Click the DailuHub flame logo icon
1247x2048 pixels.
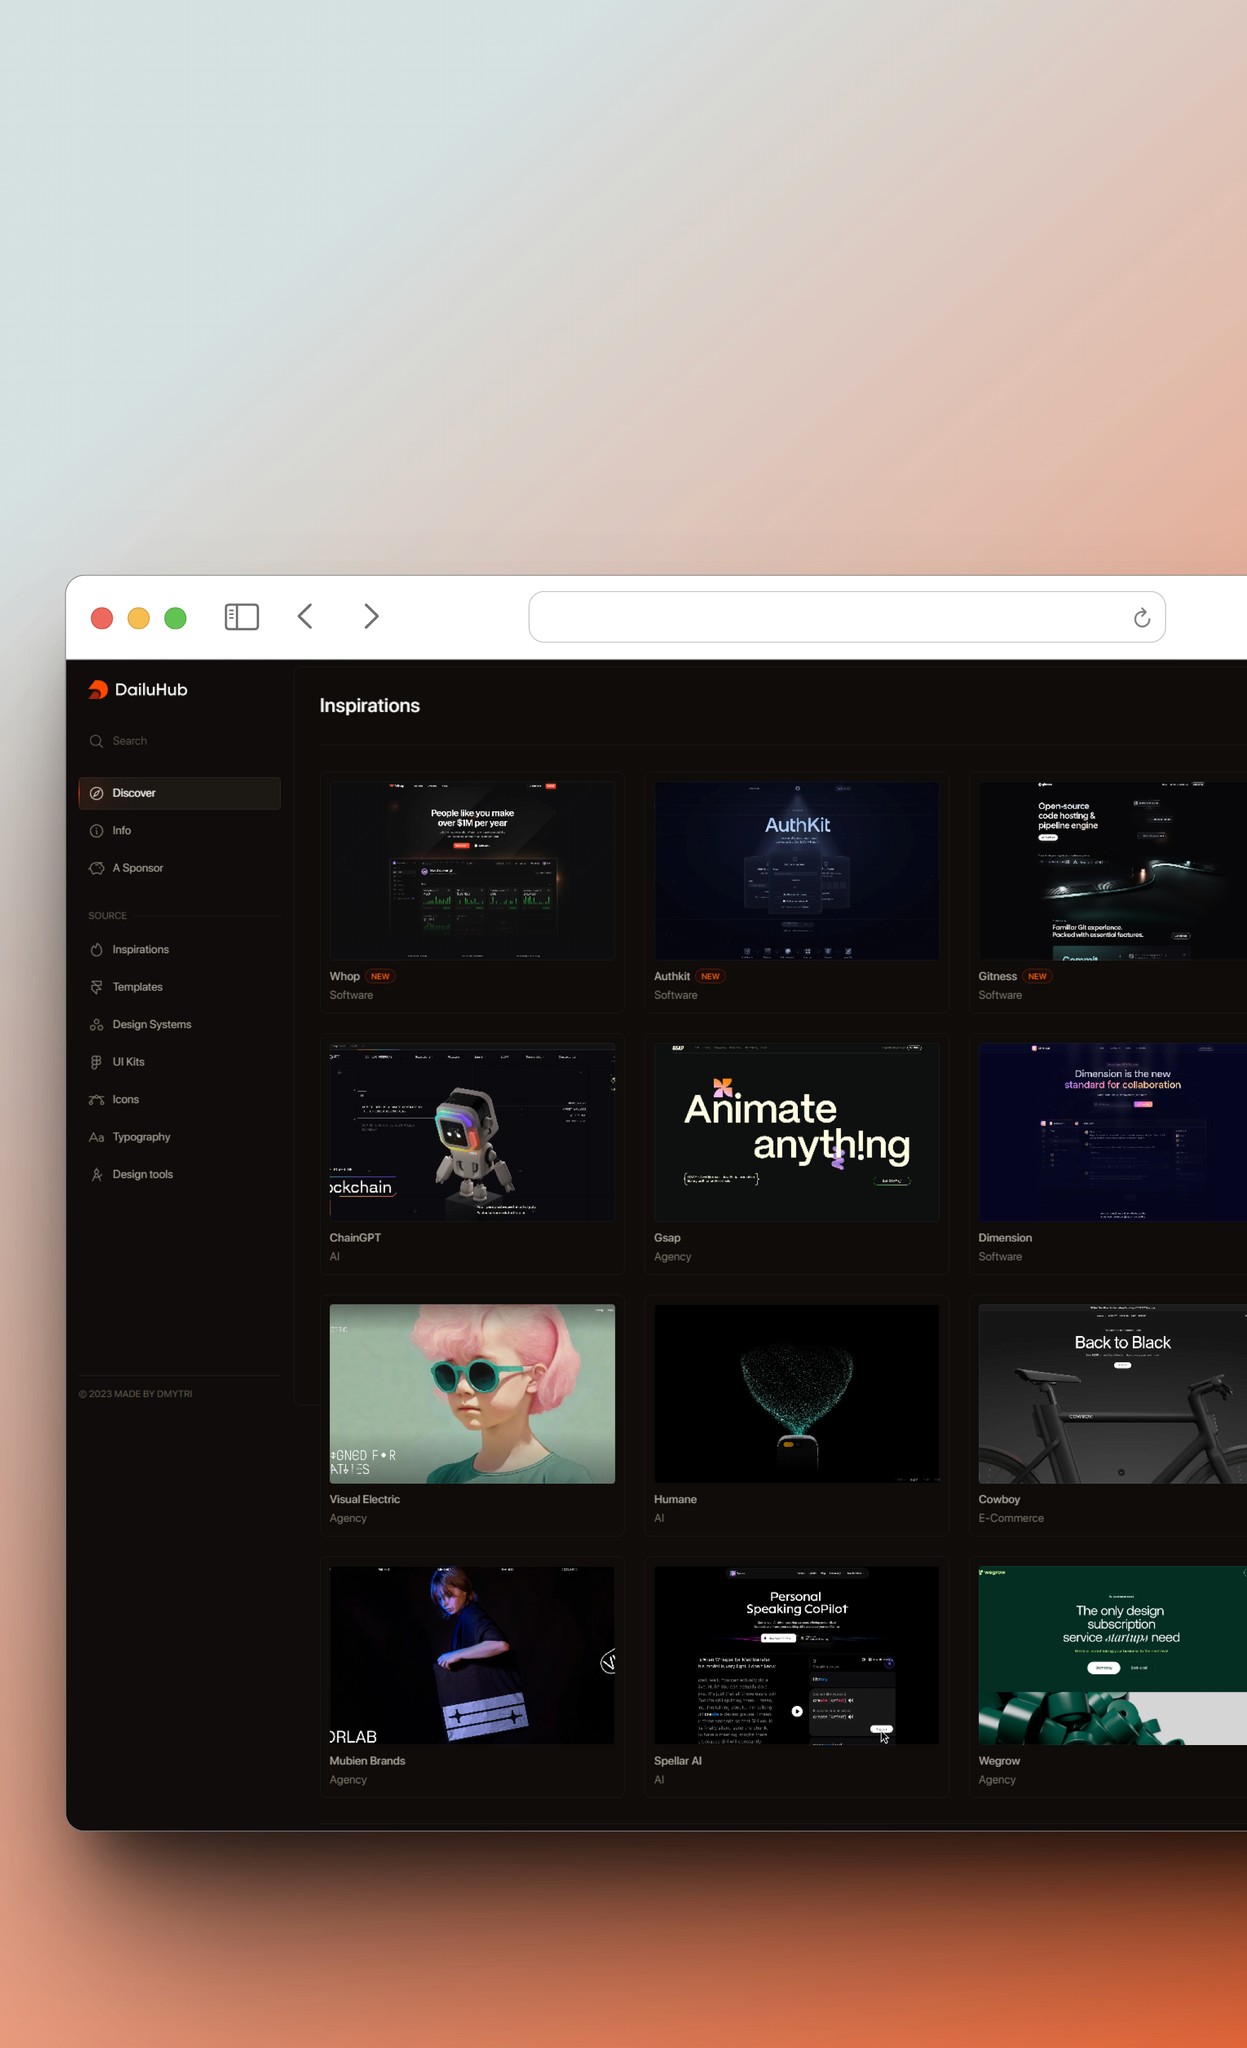point(98,689)
